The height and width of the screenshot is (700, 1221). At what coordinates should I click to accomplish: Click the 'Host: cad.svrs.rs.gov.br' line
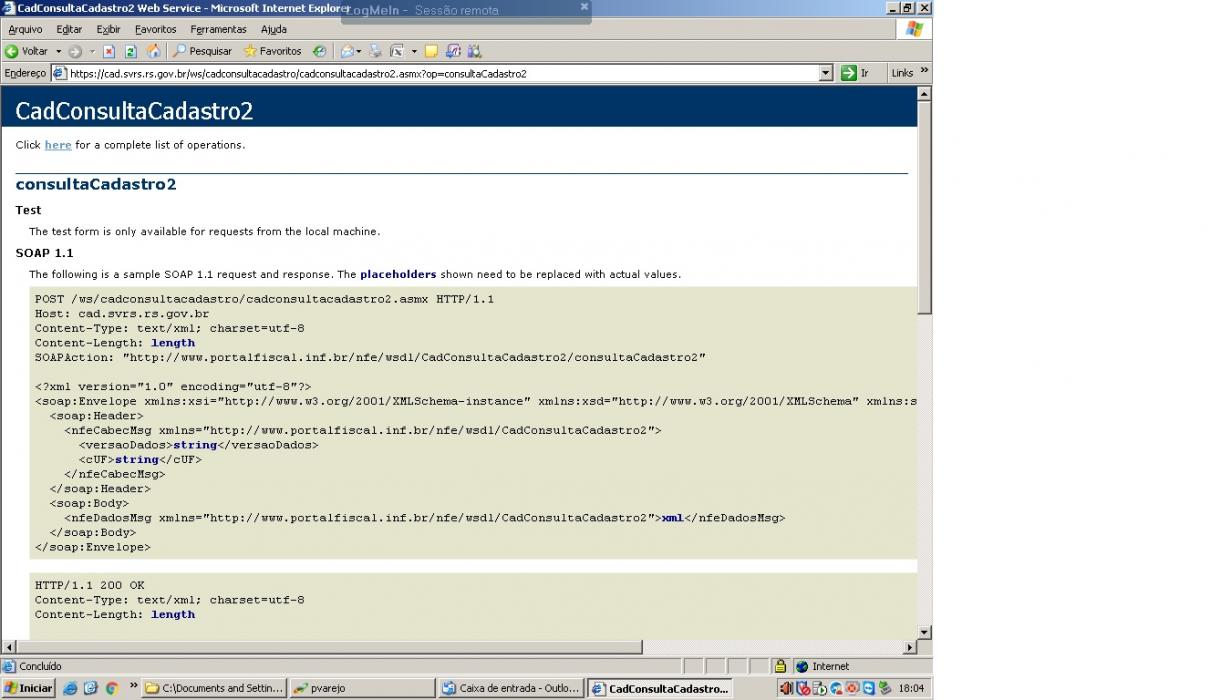(x=122, y=314)
